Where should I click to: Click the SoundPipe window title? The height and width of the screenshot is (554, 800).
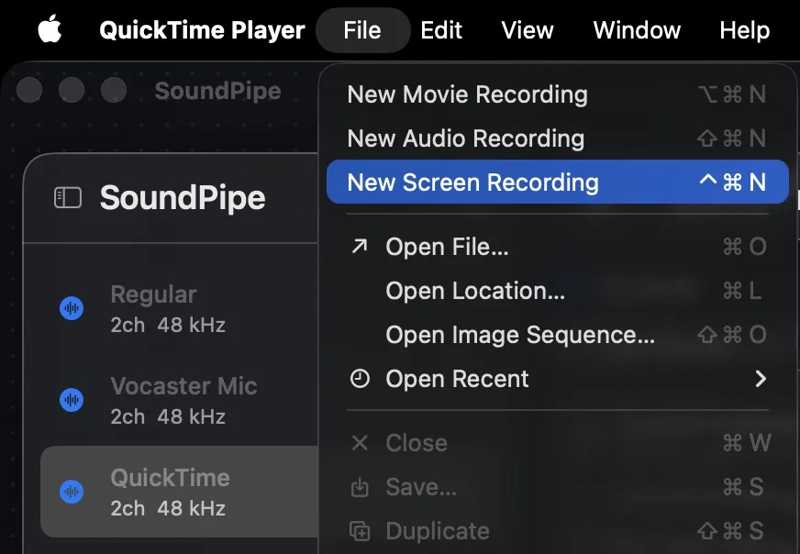218,92
